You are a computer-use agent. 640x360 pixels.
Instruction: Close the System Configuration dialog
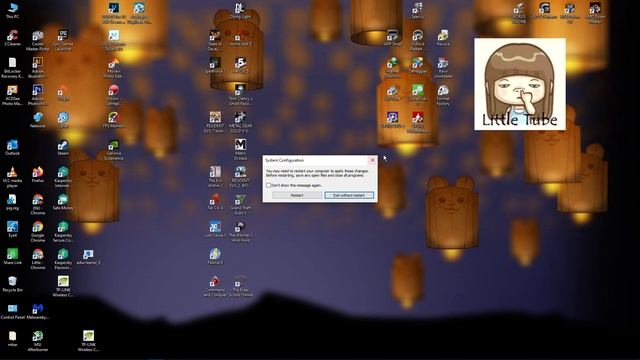point(372,160)
